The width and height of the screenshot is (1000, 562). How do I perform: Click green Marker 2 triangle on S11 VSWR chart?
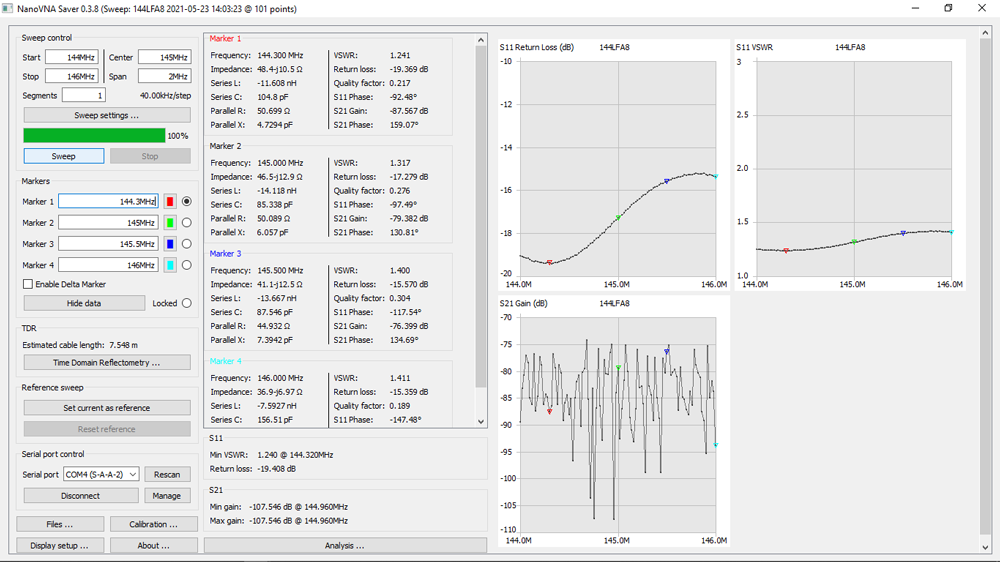(854, 242)
